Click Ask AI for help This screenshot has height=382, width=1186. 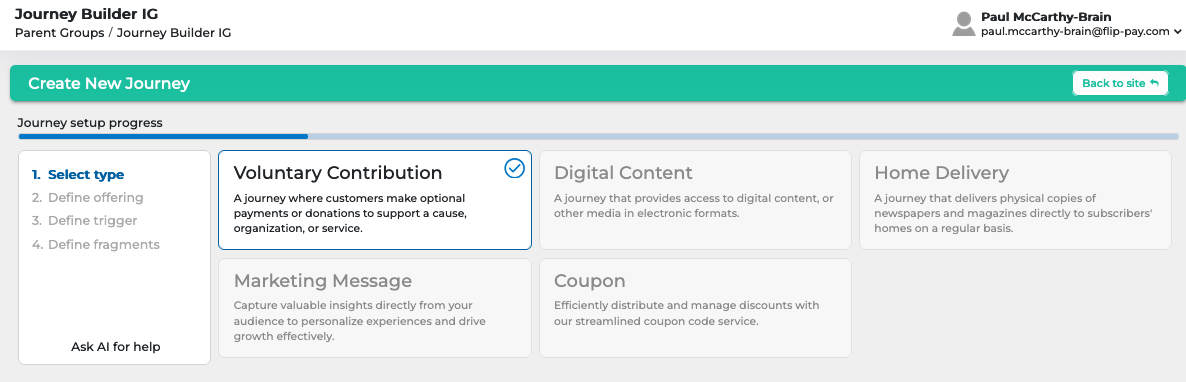(x=116, y=346)
